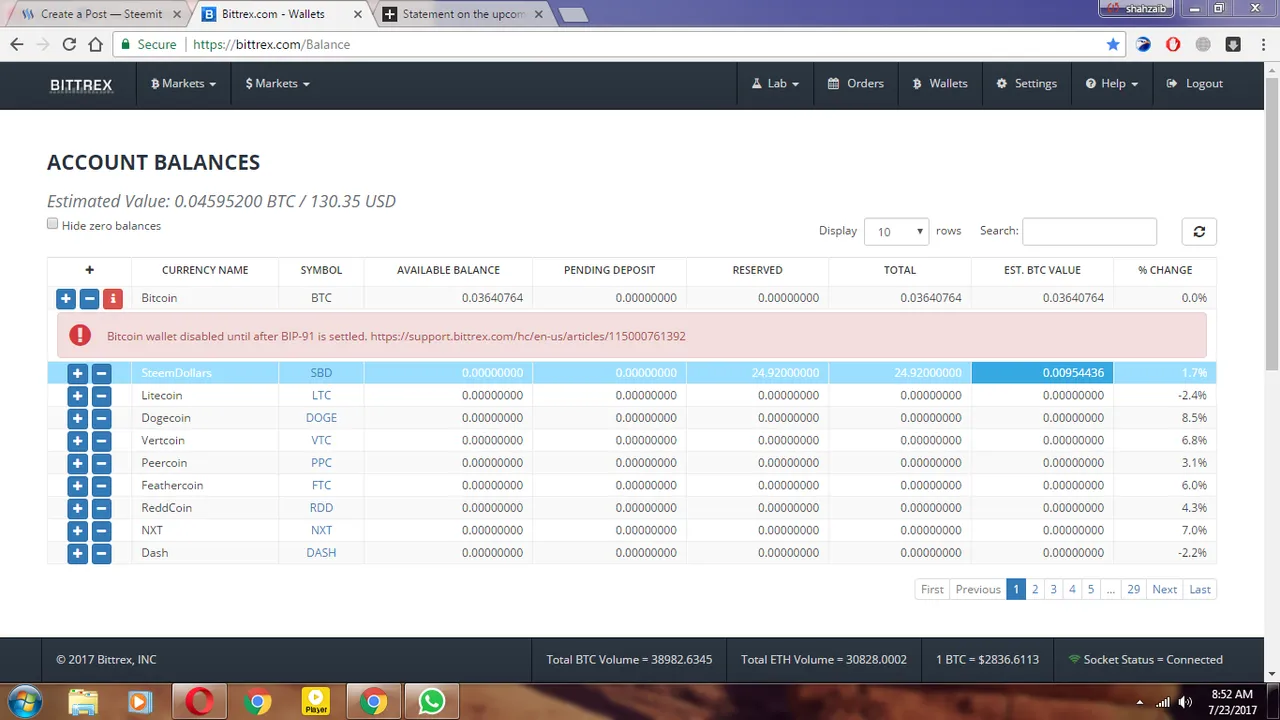
Task: Go to page 3 of balances
Action: tap(1053, 590)
